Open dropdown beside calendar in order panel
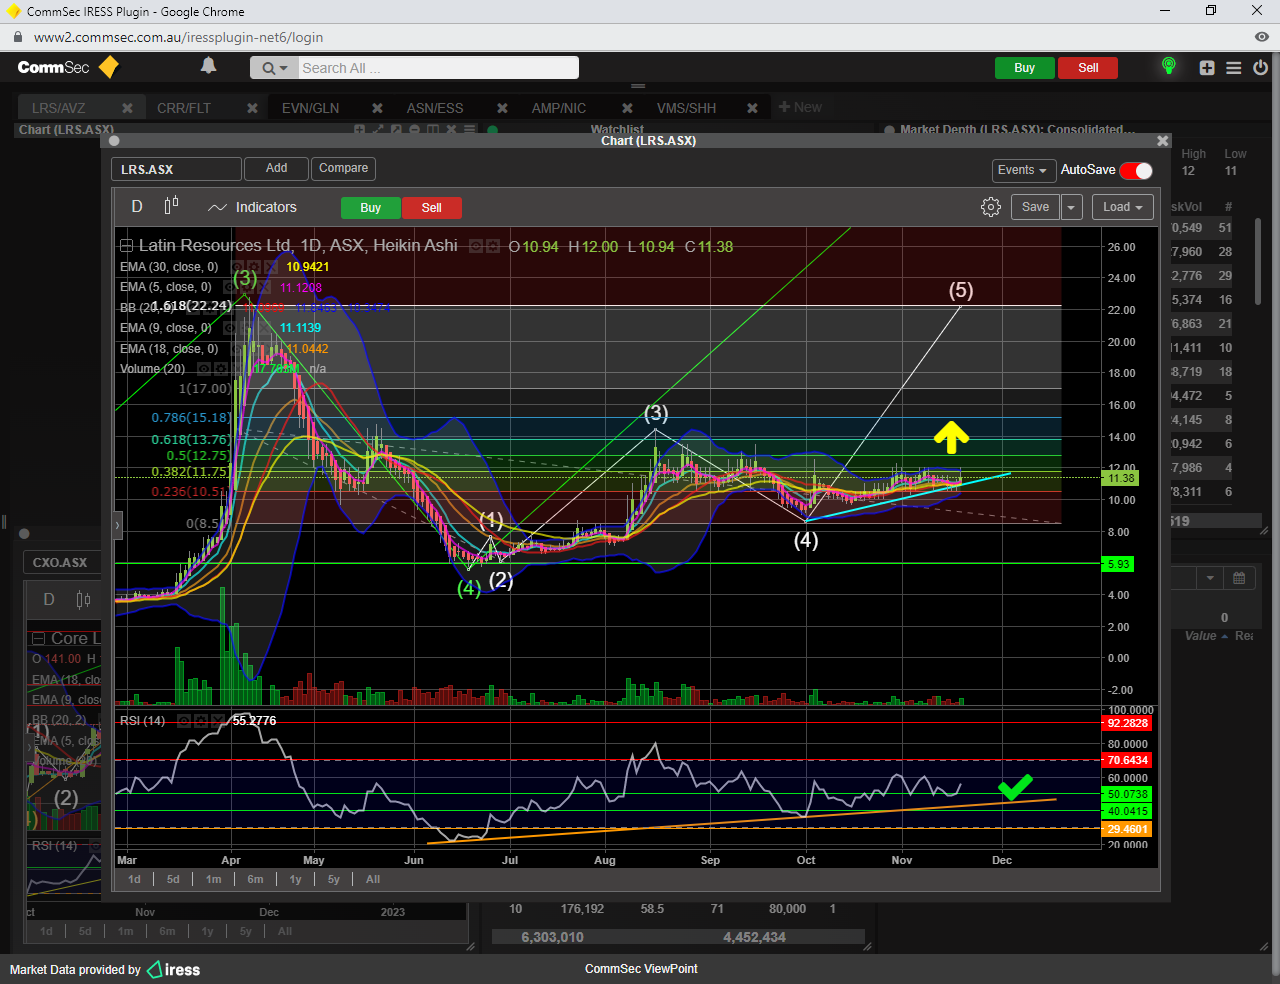Viewport: 1280px width, 984px height. tap(1210, 578)
